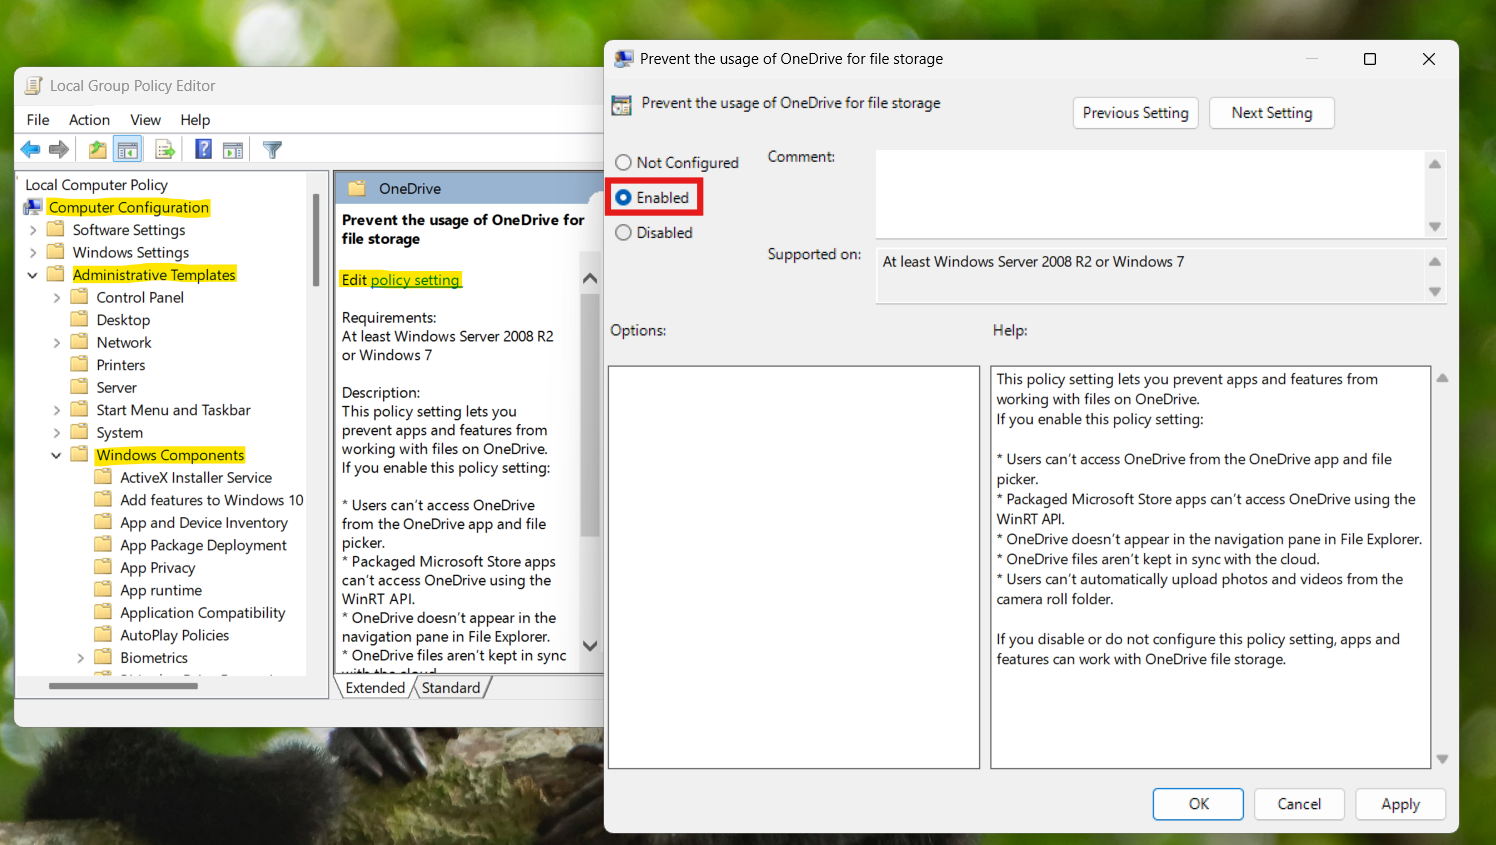
Task: Open the View menu
Action: click(145, 120)
